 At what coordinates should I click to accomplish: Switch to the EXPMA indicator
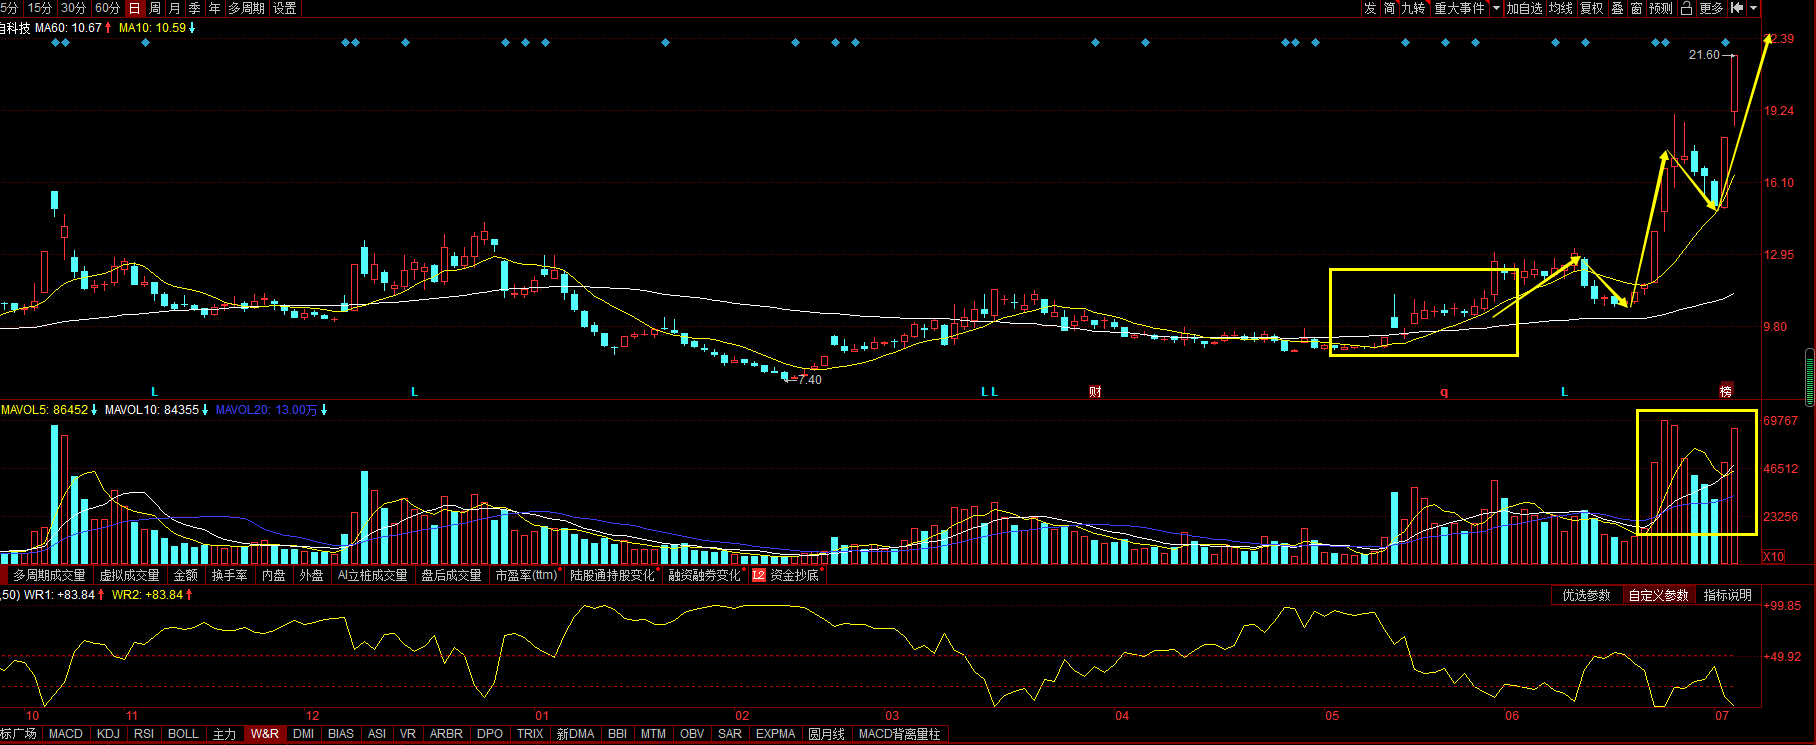tap(776, 734)
